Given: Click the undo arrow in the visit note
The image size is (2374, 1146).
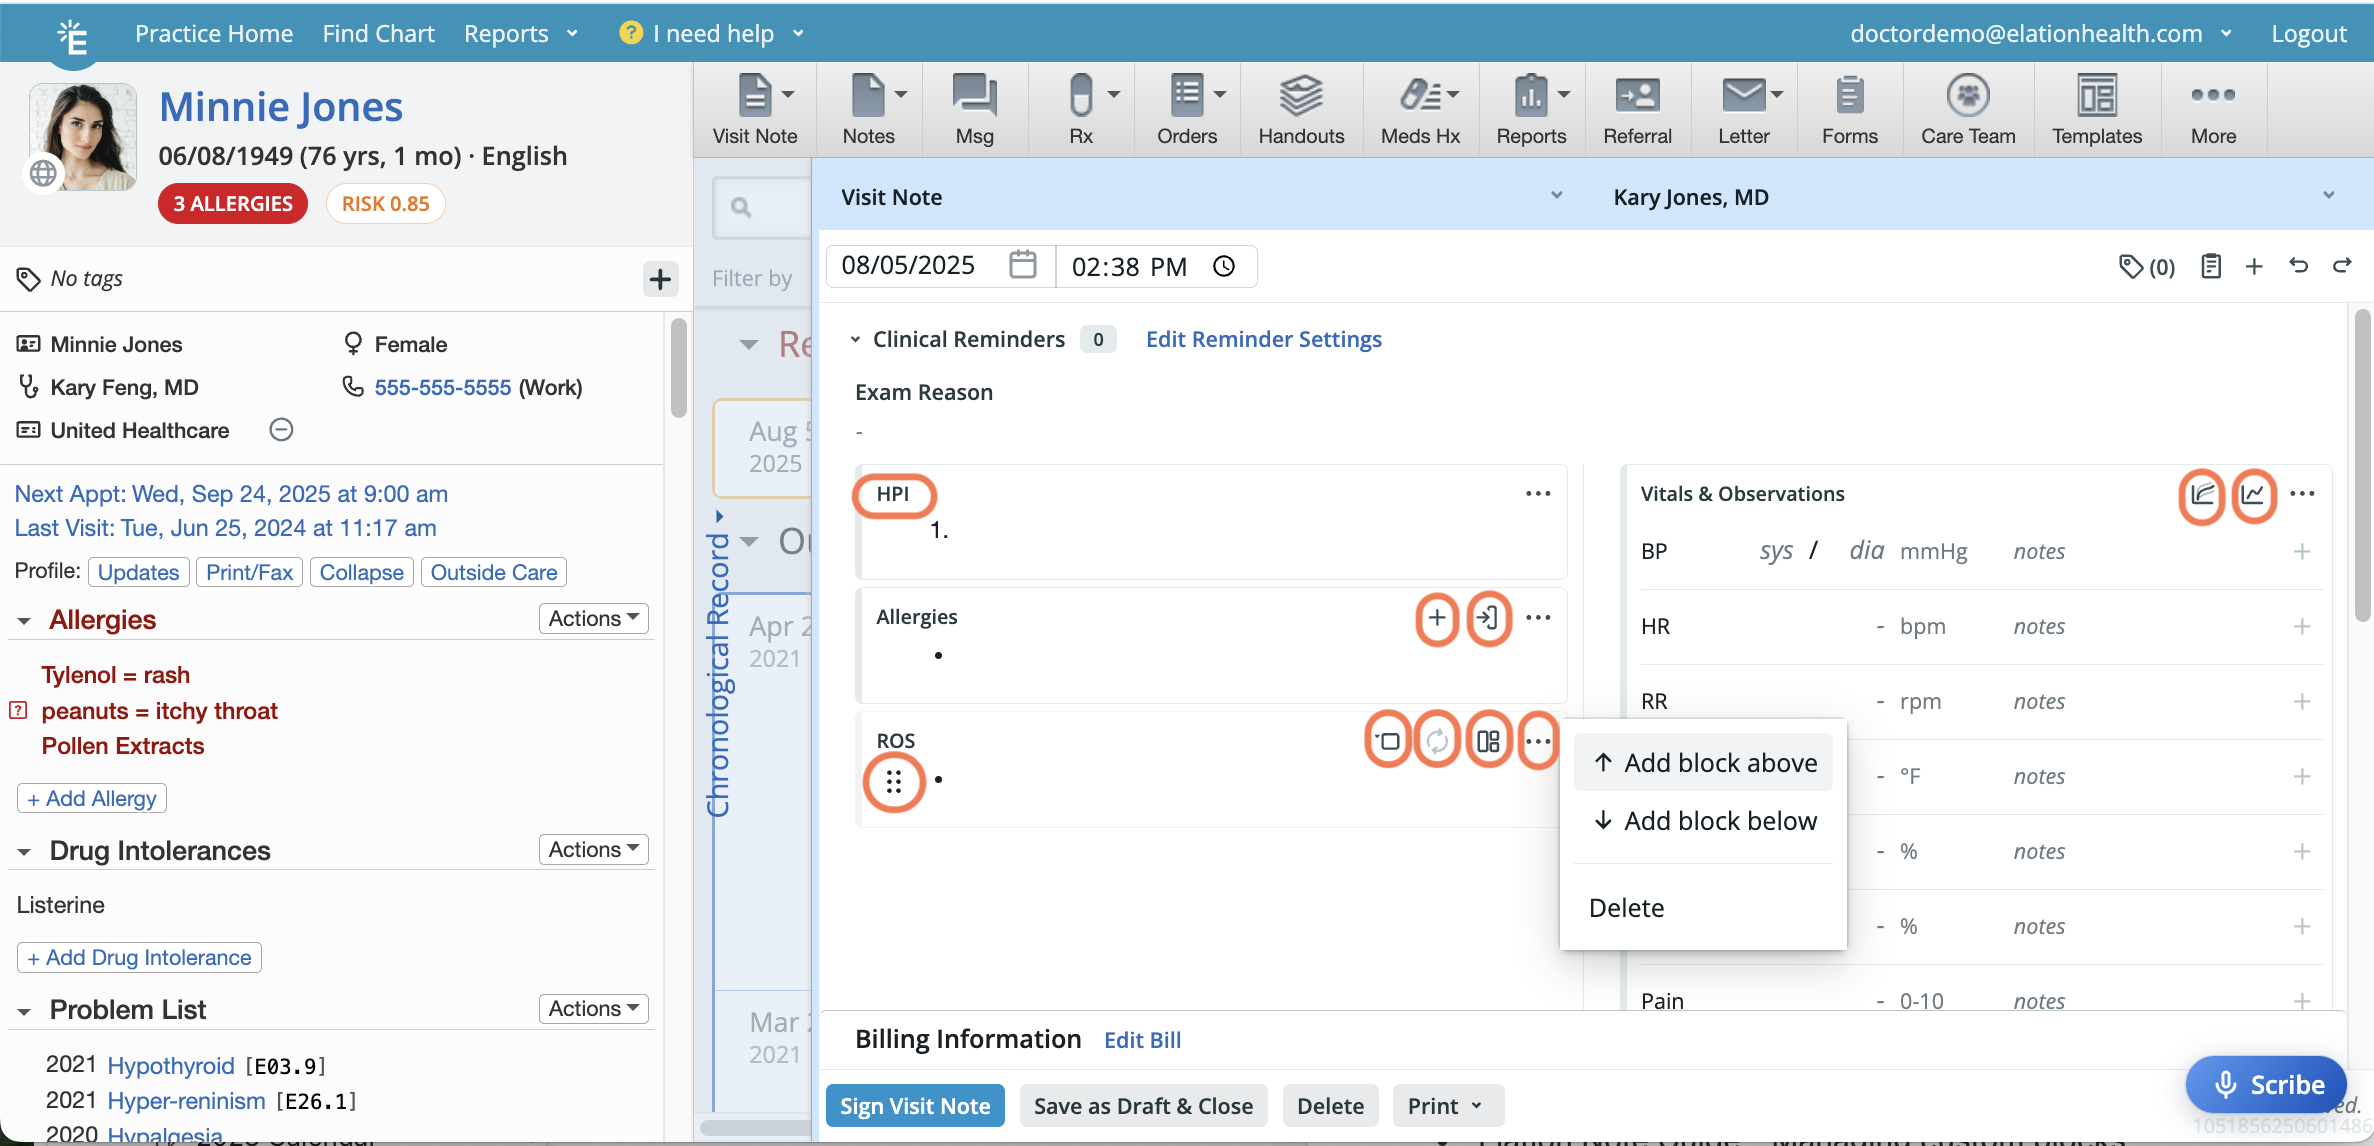Looking at the screenshot, I should click(2298, 265).
